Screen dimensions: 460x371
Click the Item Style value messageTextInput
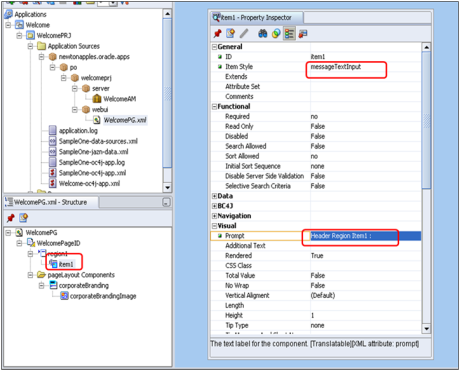pyautogui.click(x=336, y=67)
